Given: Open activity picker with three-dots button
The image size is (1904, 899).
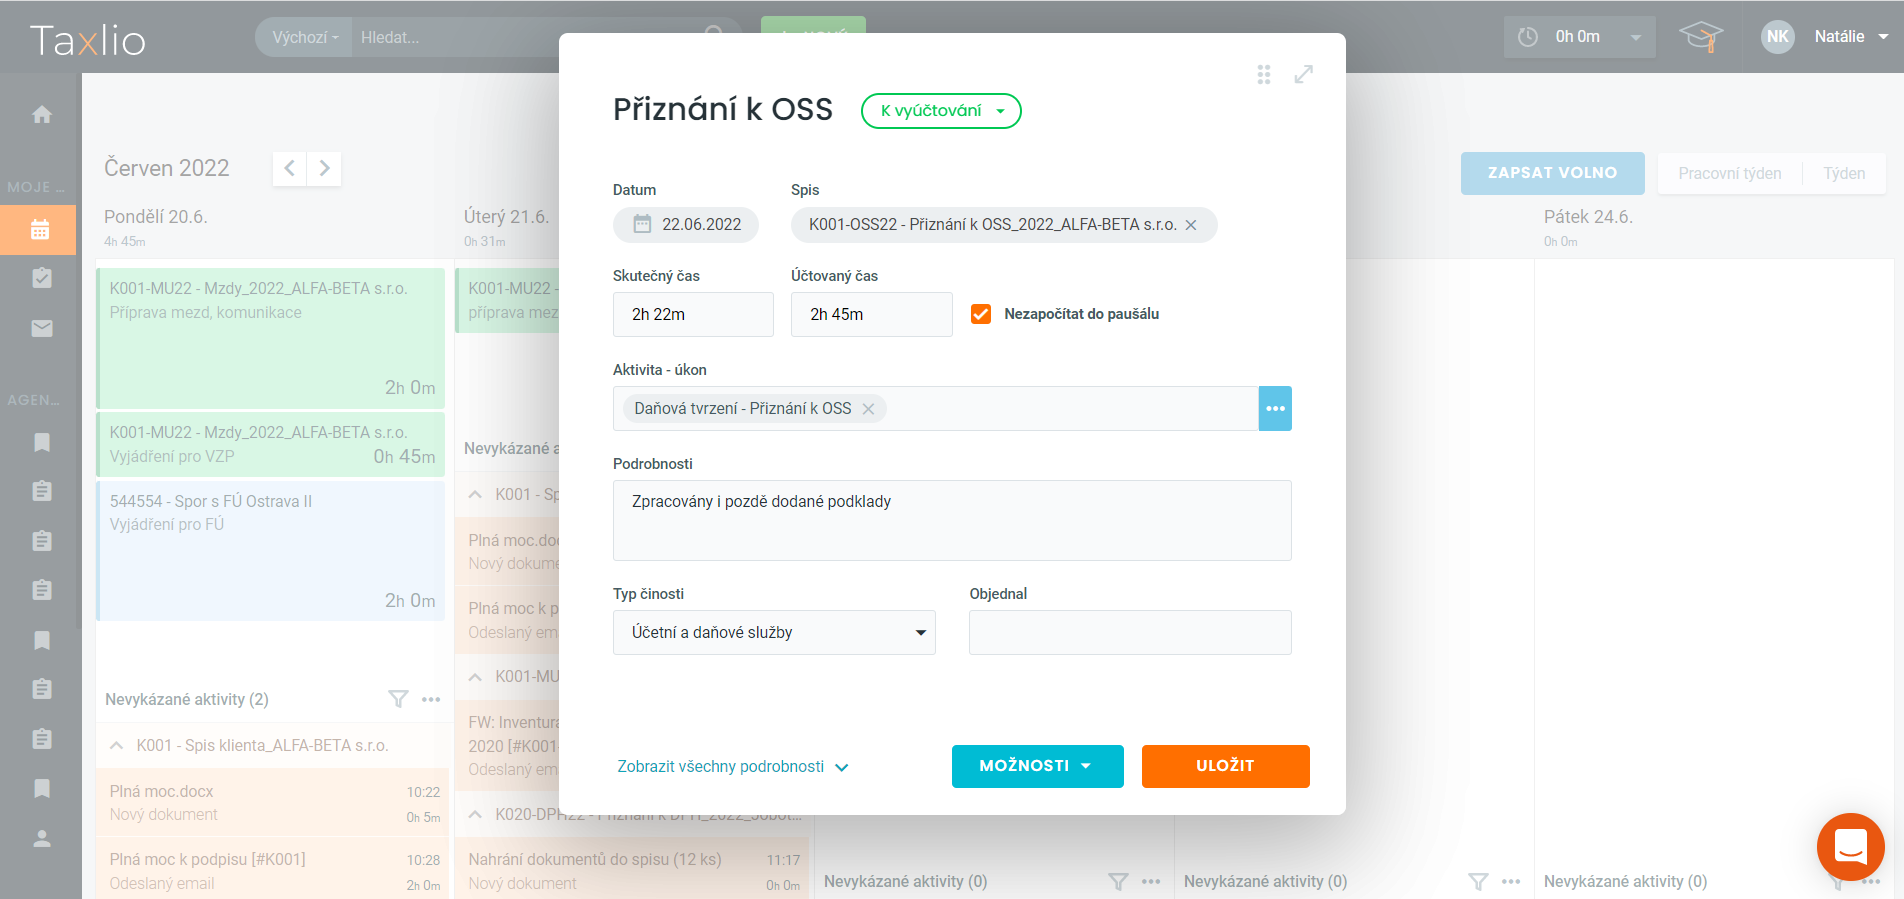Looking at the screenshot, I should point(1275,409).
